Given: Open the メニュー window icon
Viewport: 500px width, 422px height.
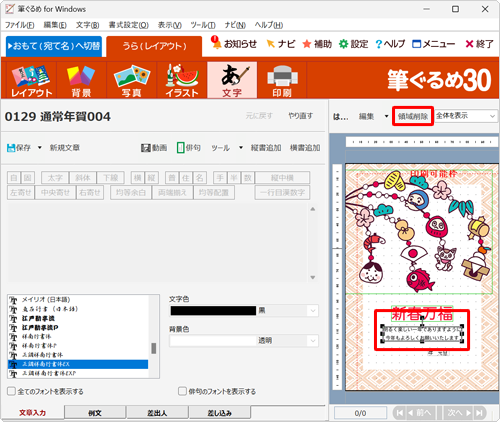Looking at the screenshot, I should click(417, 44).
